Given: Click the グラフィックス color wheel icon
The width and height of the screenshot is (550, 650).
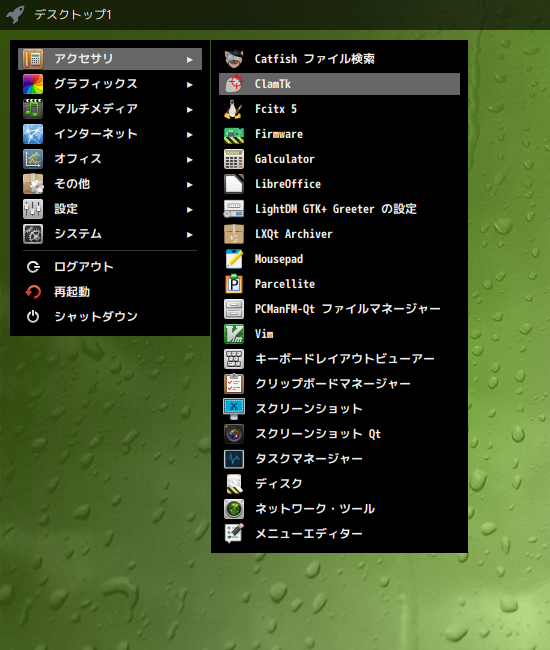Looking at the screenshot, I should [33, 84].
